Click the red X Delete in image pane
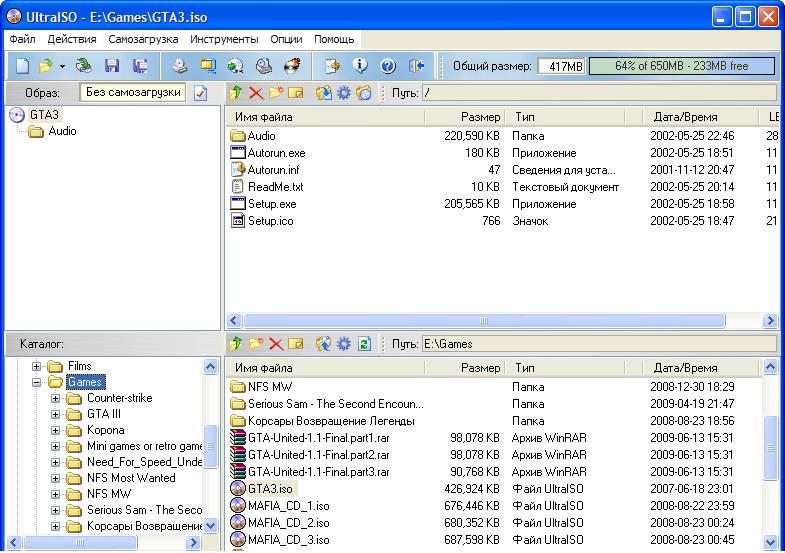The width and height of the screenshot is (785, 553). coord(256,93)
